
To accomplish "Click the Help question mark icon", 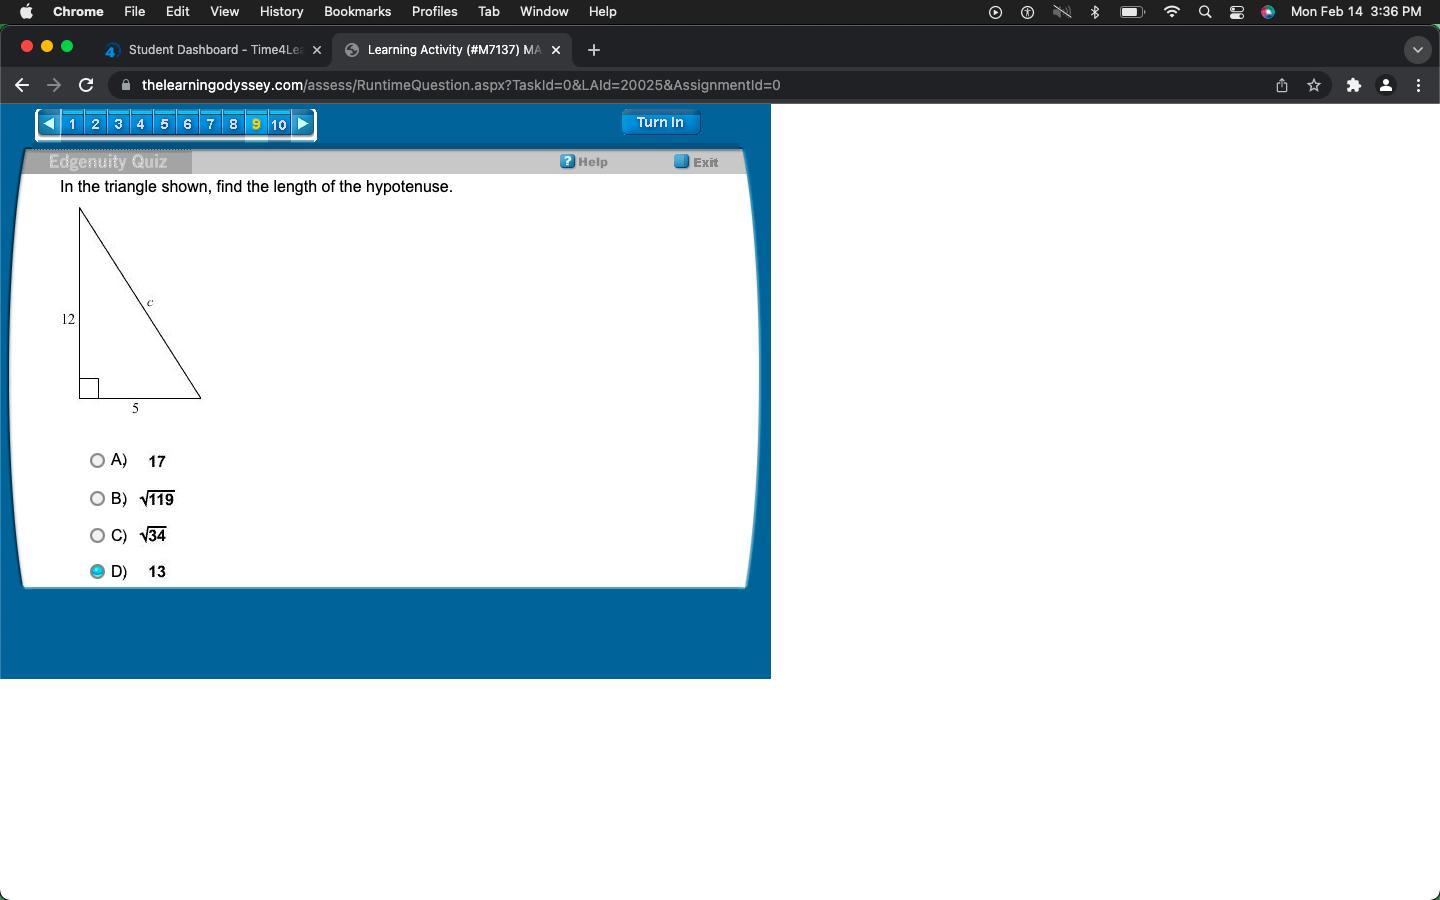I will pos(567,161).
